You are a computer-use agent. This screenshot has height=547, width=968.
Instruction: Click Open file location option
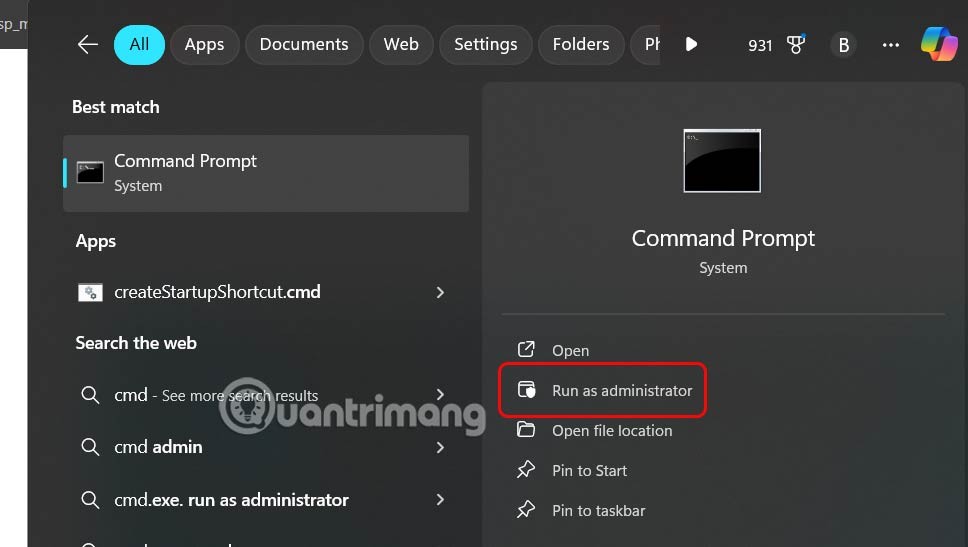tap(611, 431)
